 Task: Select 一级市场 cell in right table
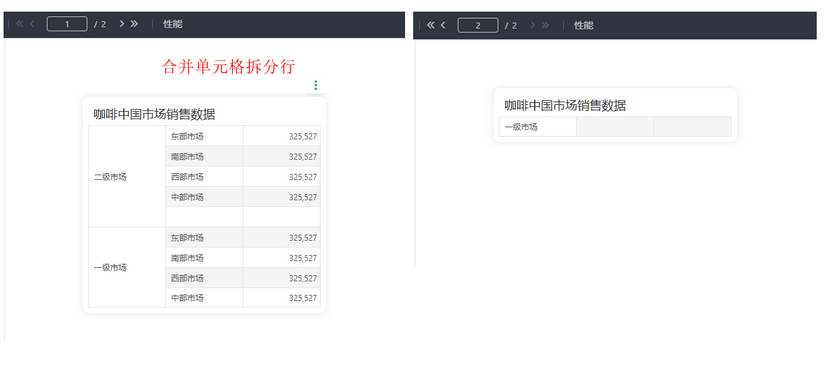(538, 127)
